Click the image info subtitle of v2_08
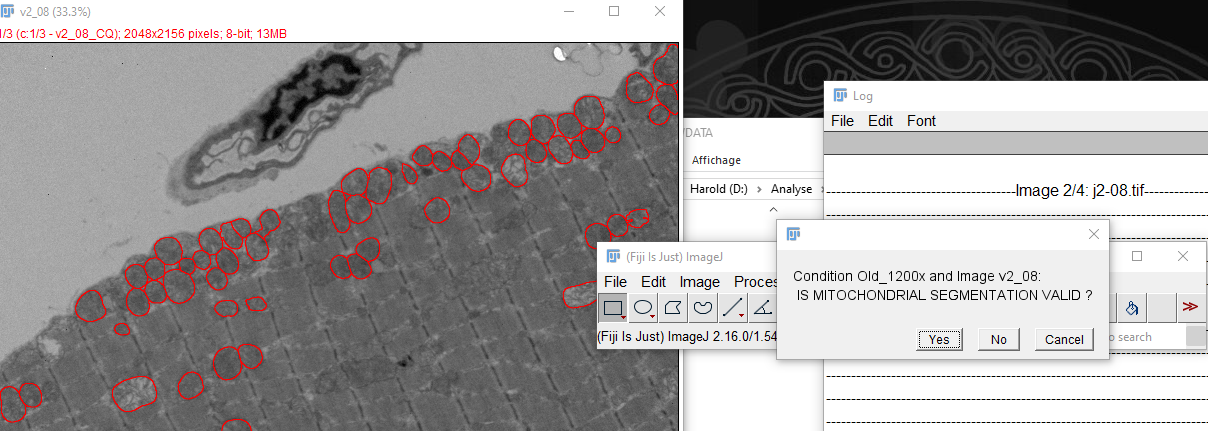Screen dimensions: 1208x431 coord(143,33)
